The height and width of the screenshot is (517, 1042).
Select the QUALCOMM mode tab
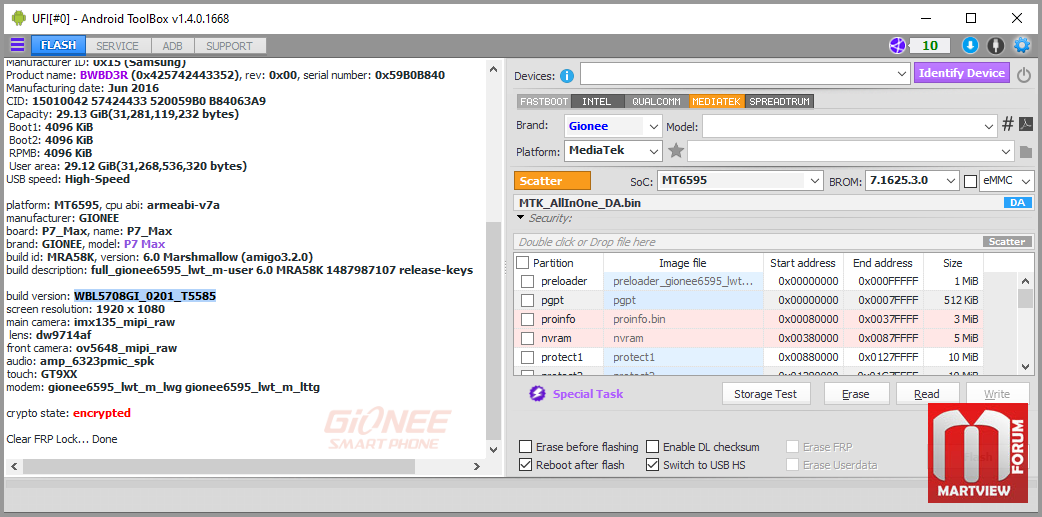click(657, 102)
